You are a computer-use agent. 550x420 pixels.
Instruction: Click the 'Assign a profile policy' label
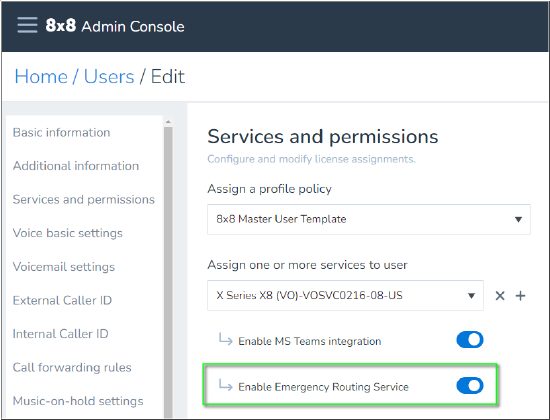coord(269,189)
